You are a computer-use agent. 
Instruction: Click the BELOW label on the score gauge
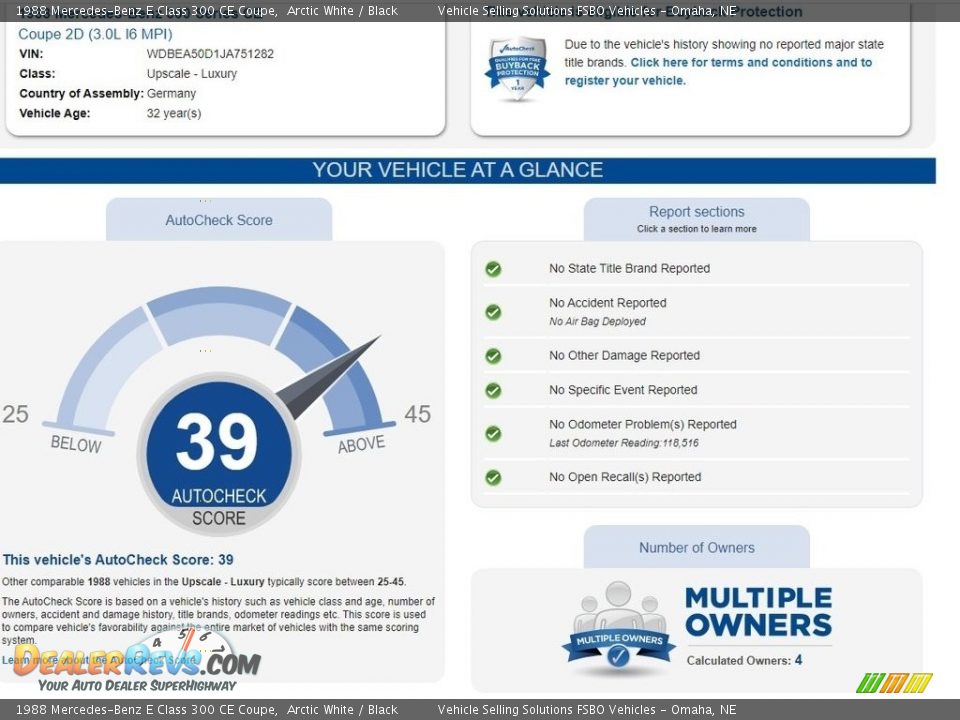[76, 444]
